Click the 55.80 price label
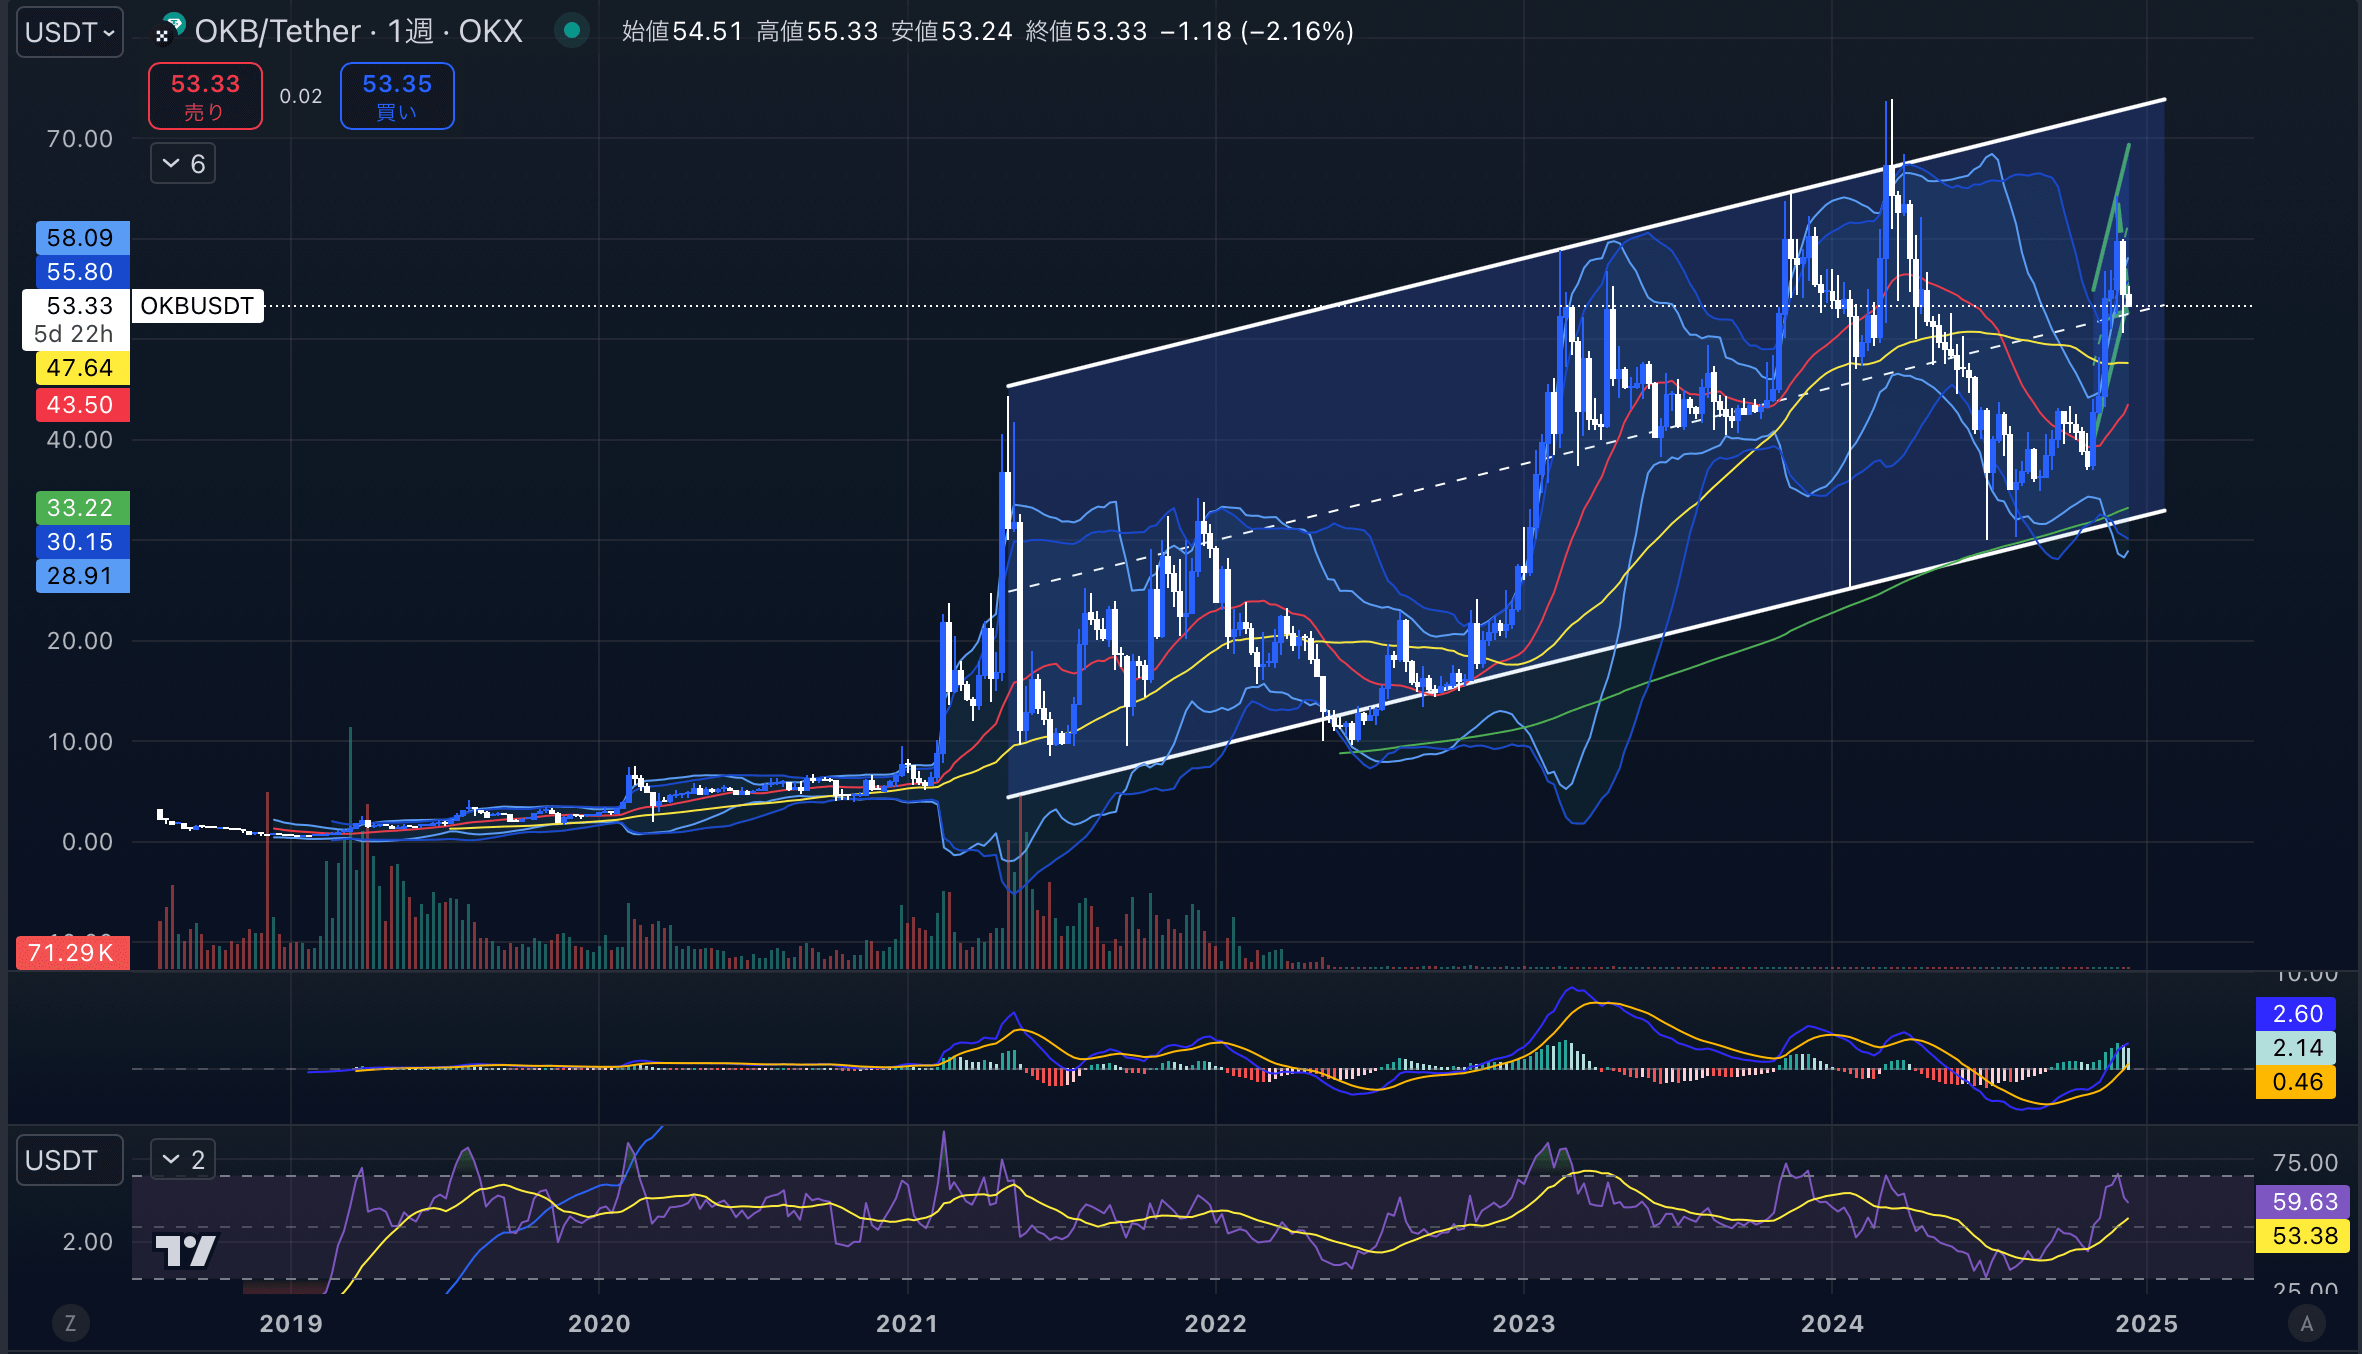 click(83, 272)
